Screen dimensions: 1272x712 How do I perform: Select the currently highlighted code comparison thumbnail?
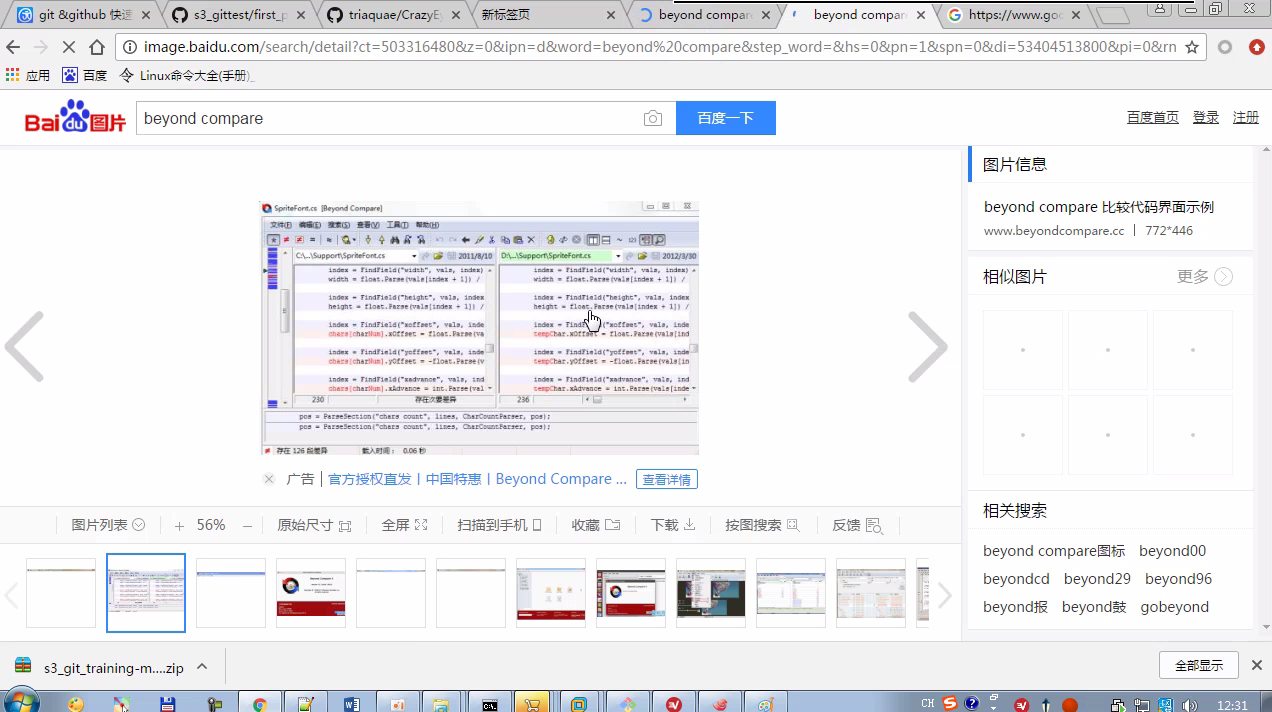[146, 593]
